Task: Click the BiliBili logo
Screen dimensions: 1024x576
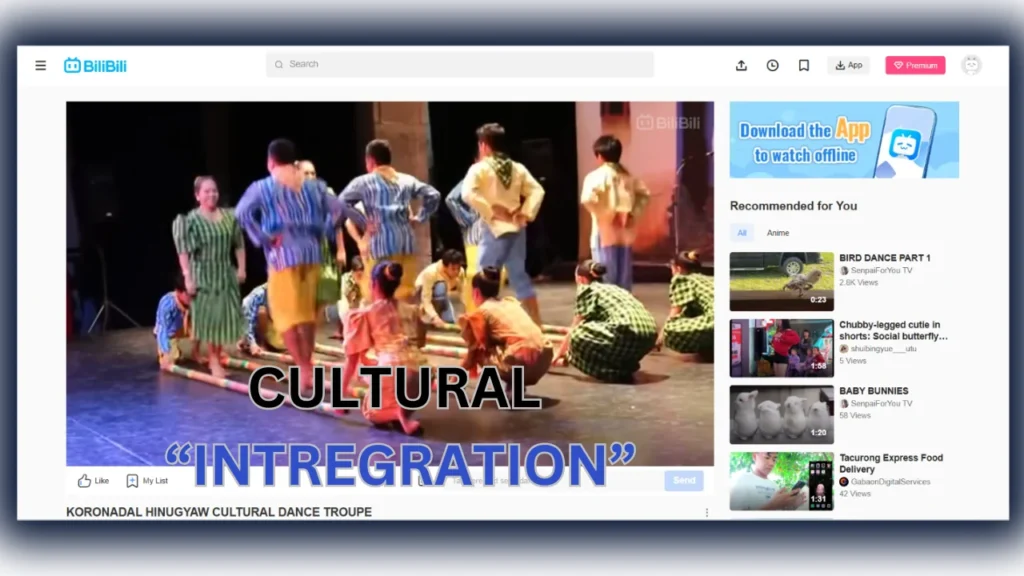Action: [x=95, y=66]
